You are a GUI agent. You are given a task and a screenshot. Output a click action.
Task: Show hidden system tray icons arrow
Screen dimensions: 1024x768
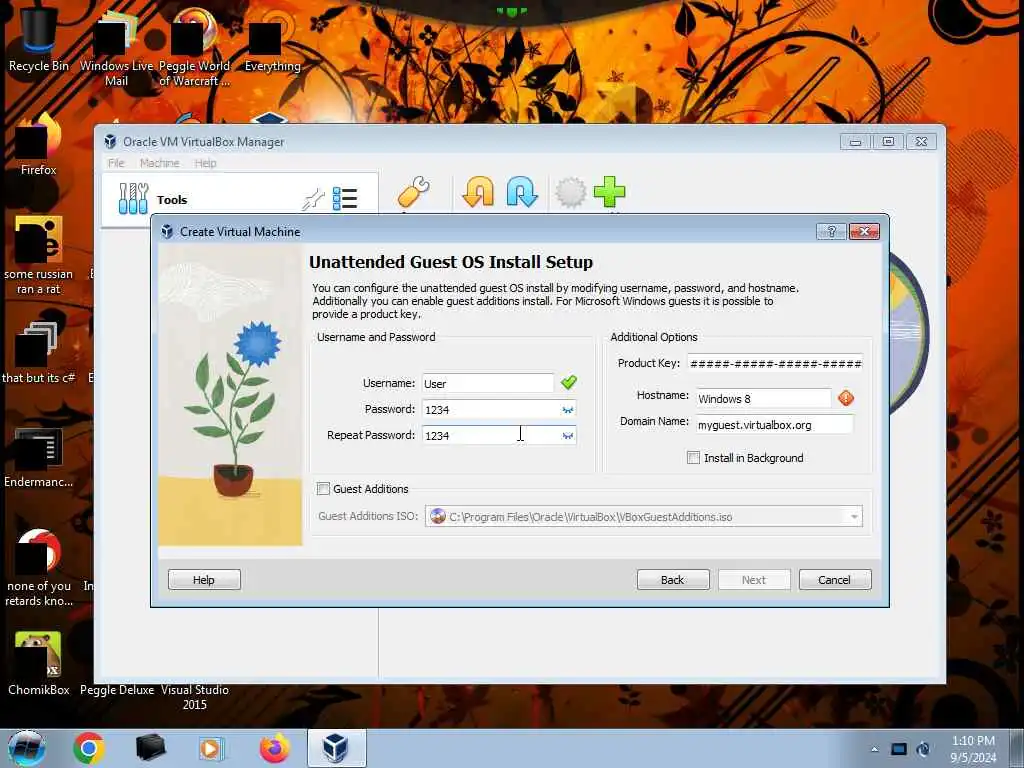point(874,749)
